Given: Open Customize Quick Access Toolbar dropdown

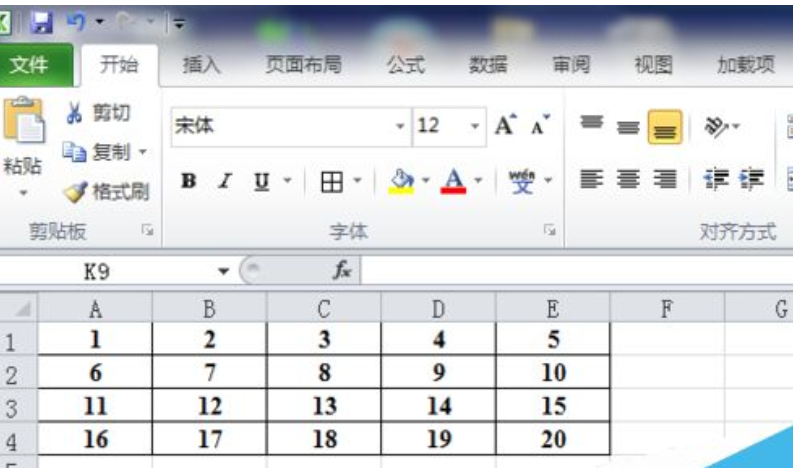Looking at the screenshot, I should pos(179,23).
